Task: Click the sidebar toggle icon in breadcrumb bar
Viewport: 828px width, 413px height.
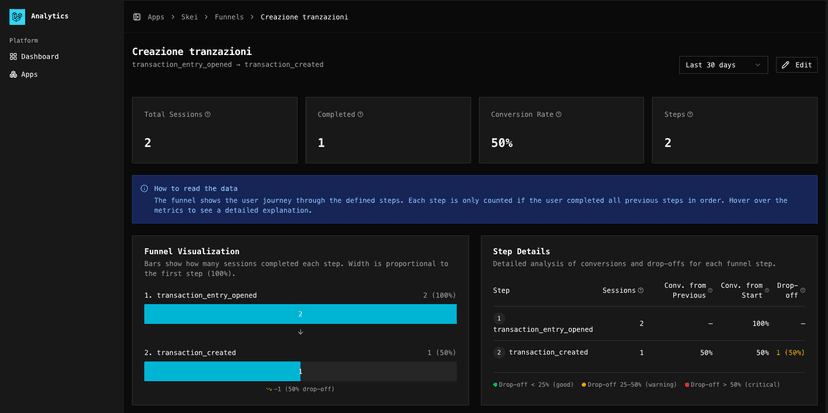Action: pos(137,17)
